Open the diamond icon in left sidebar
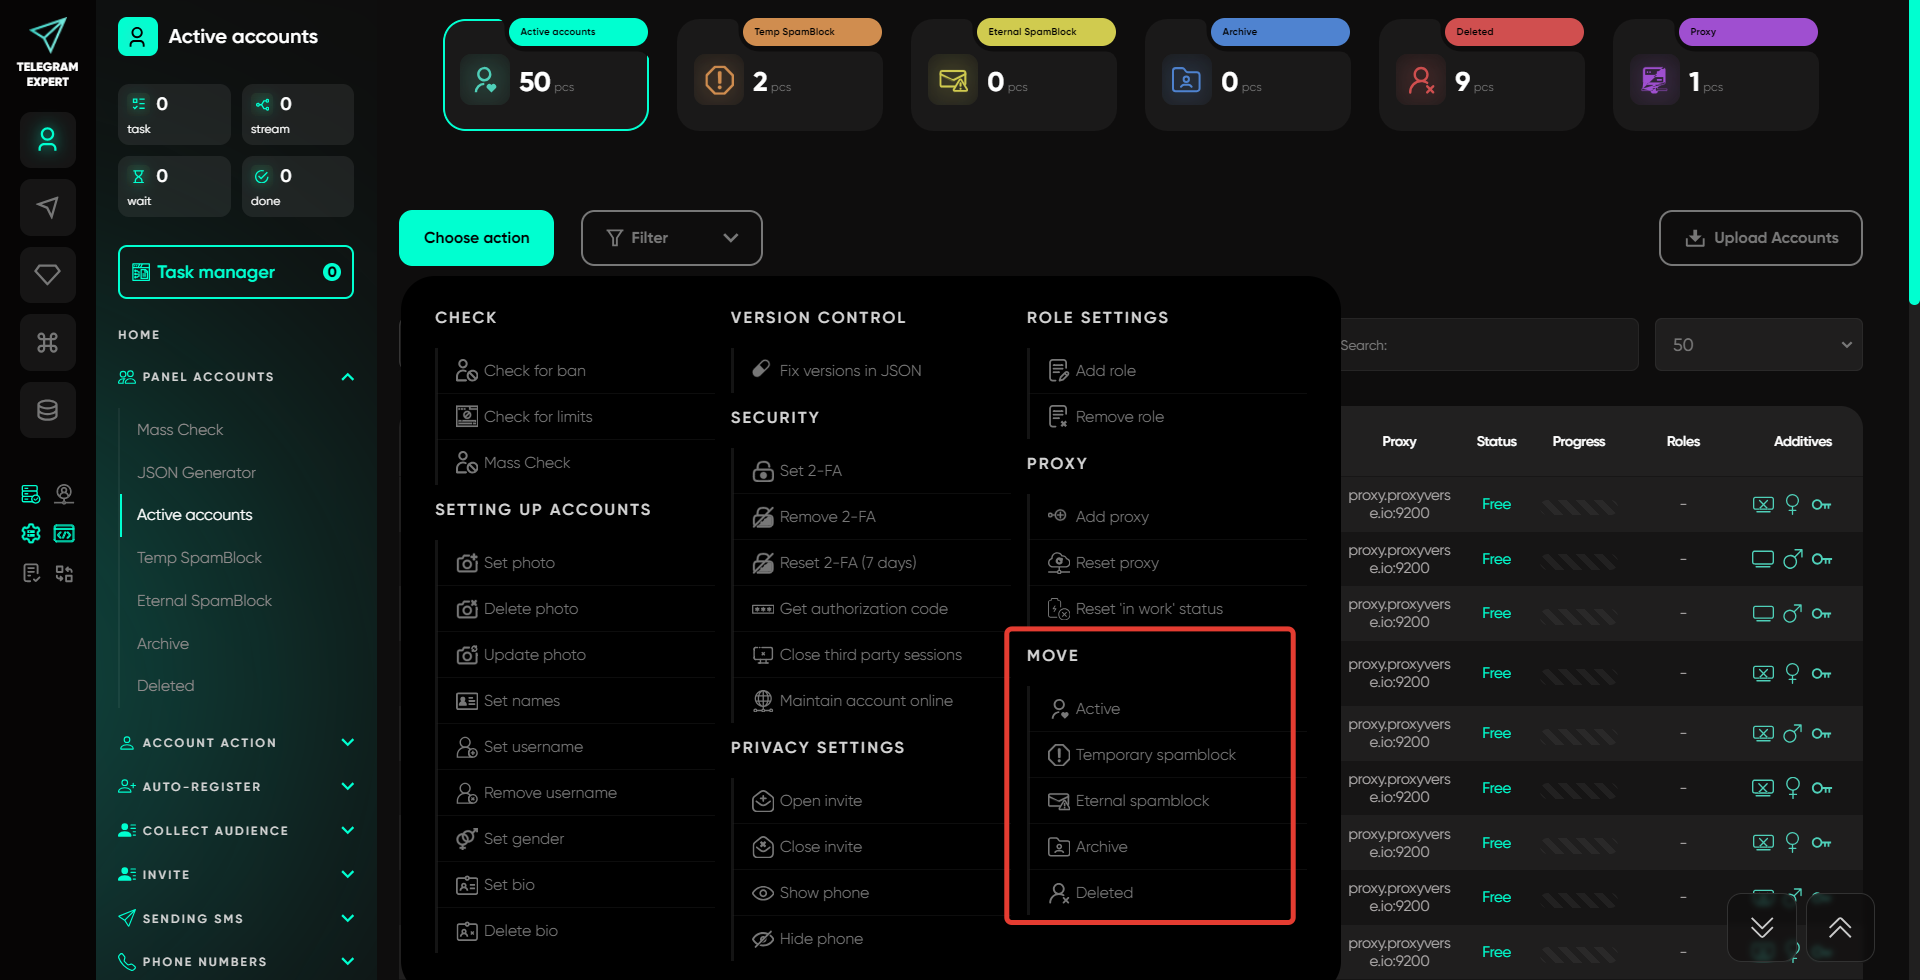The image size is (1920, 980). [47, 275]
